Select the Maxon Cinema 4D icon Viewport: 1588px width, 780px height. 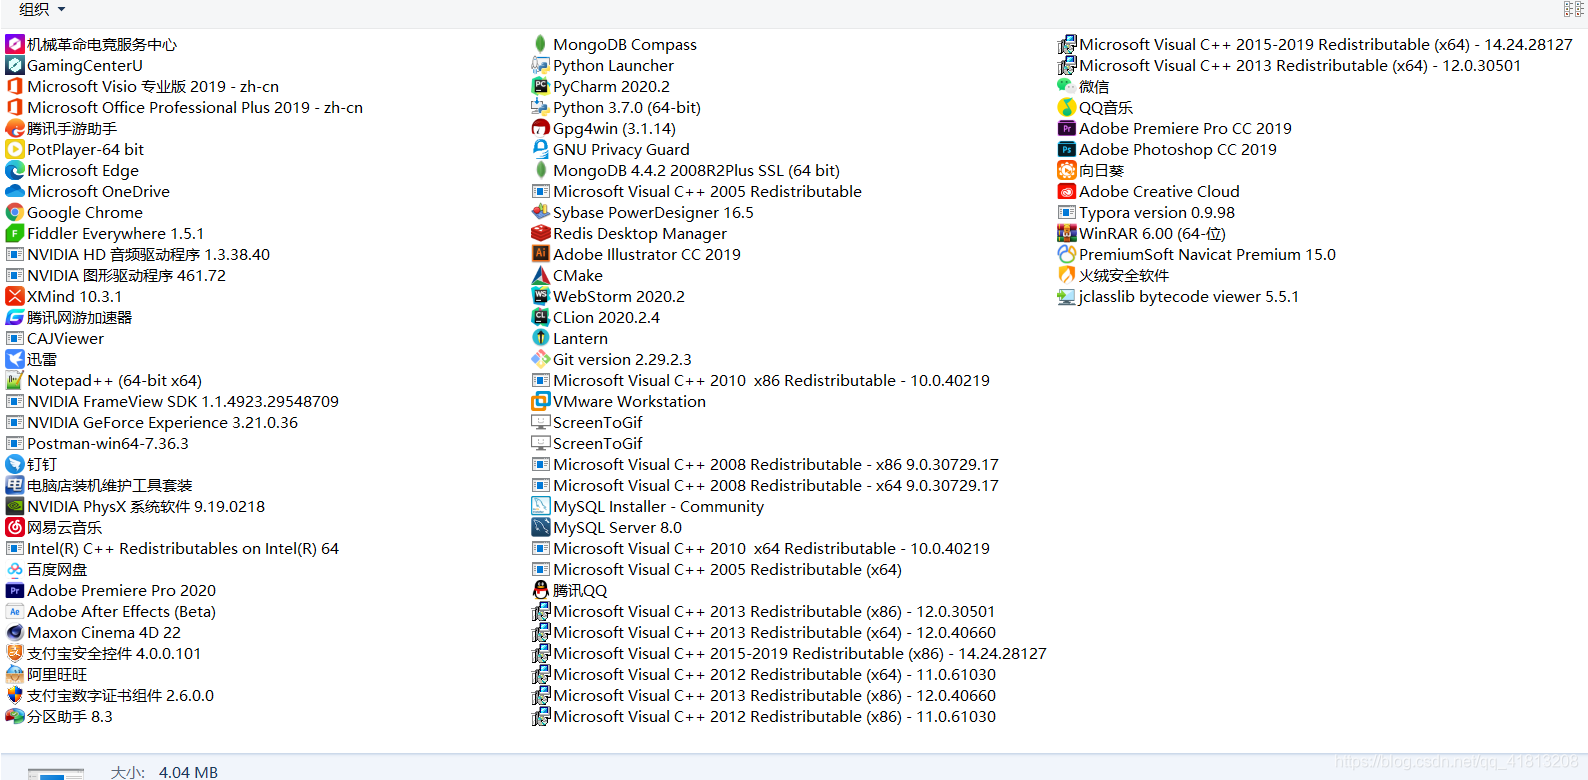pyautogui.click(x=15, y=632)
